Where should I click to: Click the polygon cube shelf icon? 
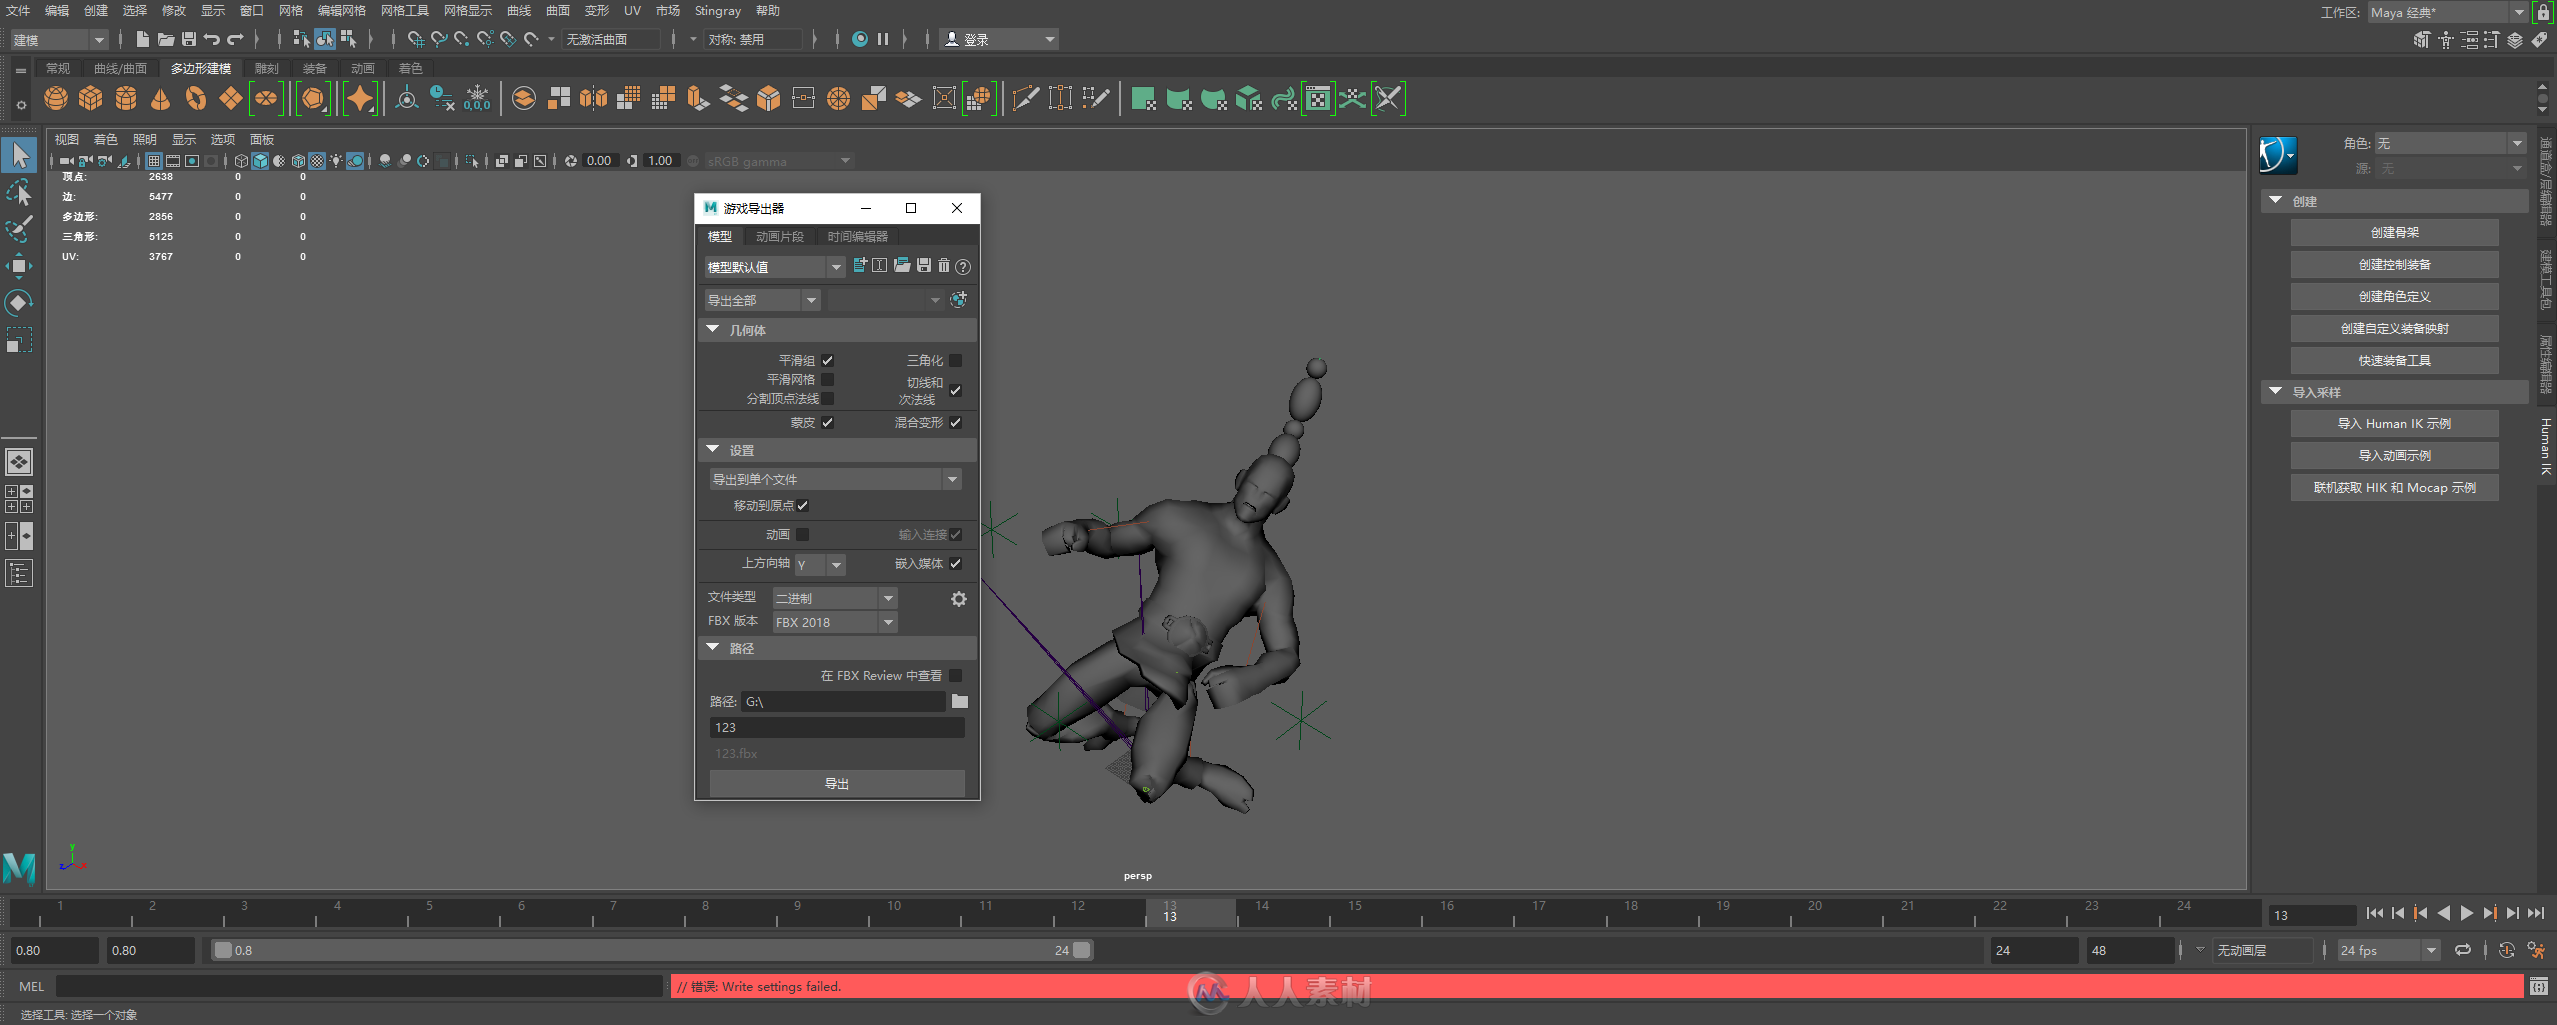coord(91,98)
